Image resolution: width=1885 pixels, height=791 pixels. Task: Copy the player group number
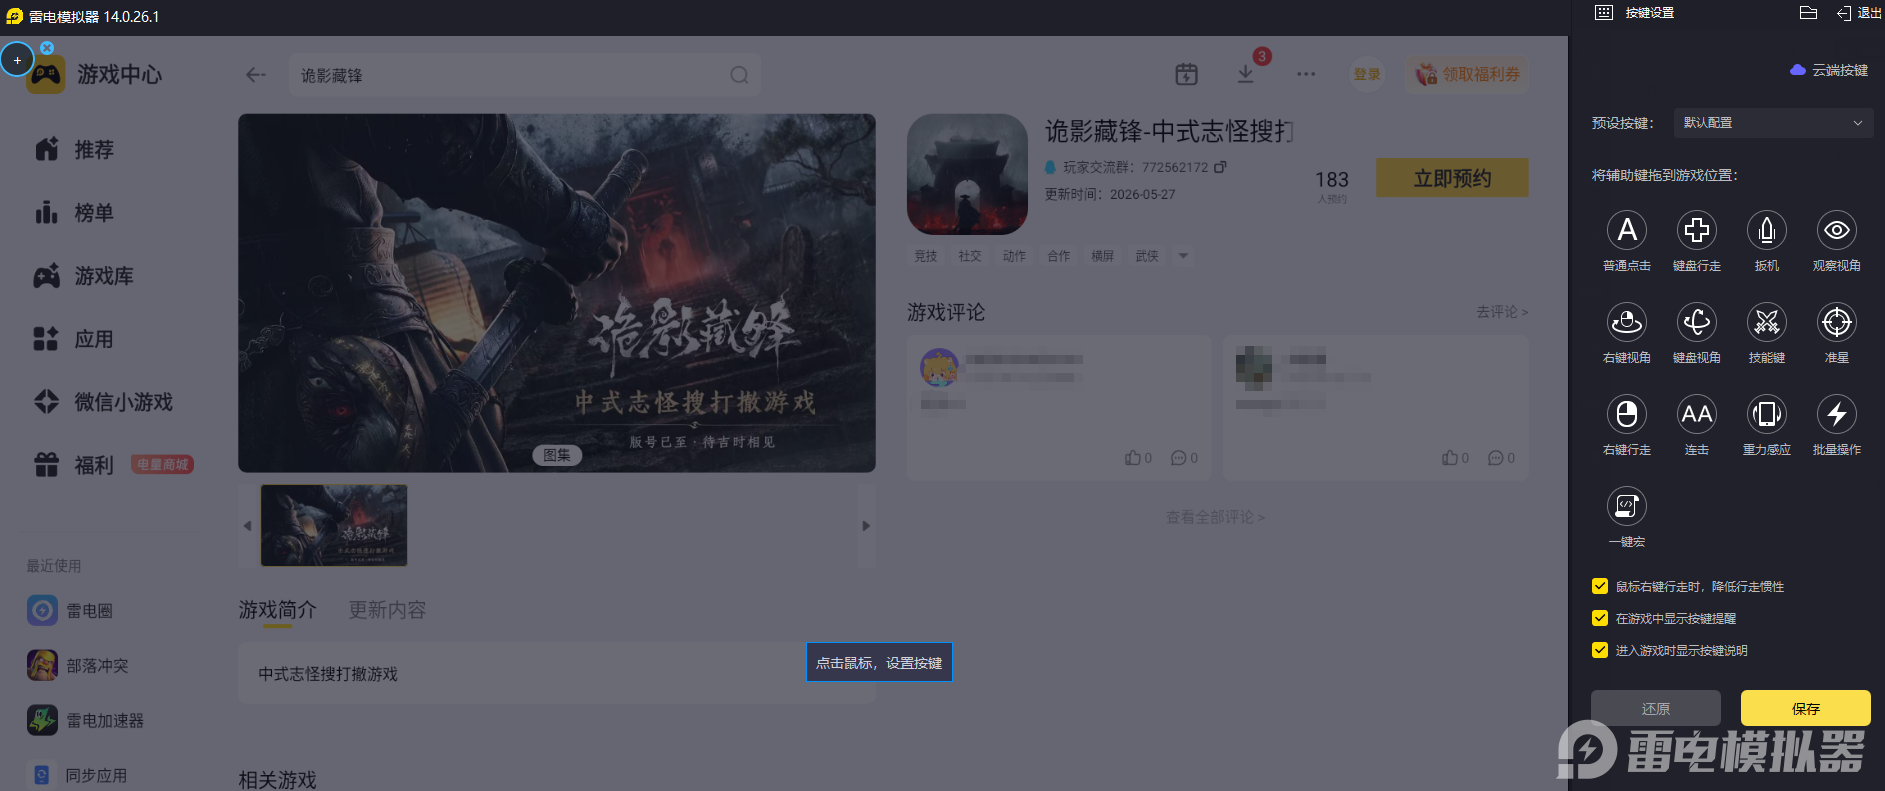tap(1220, 167)
